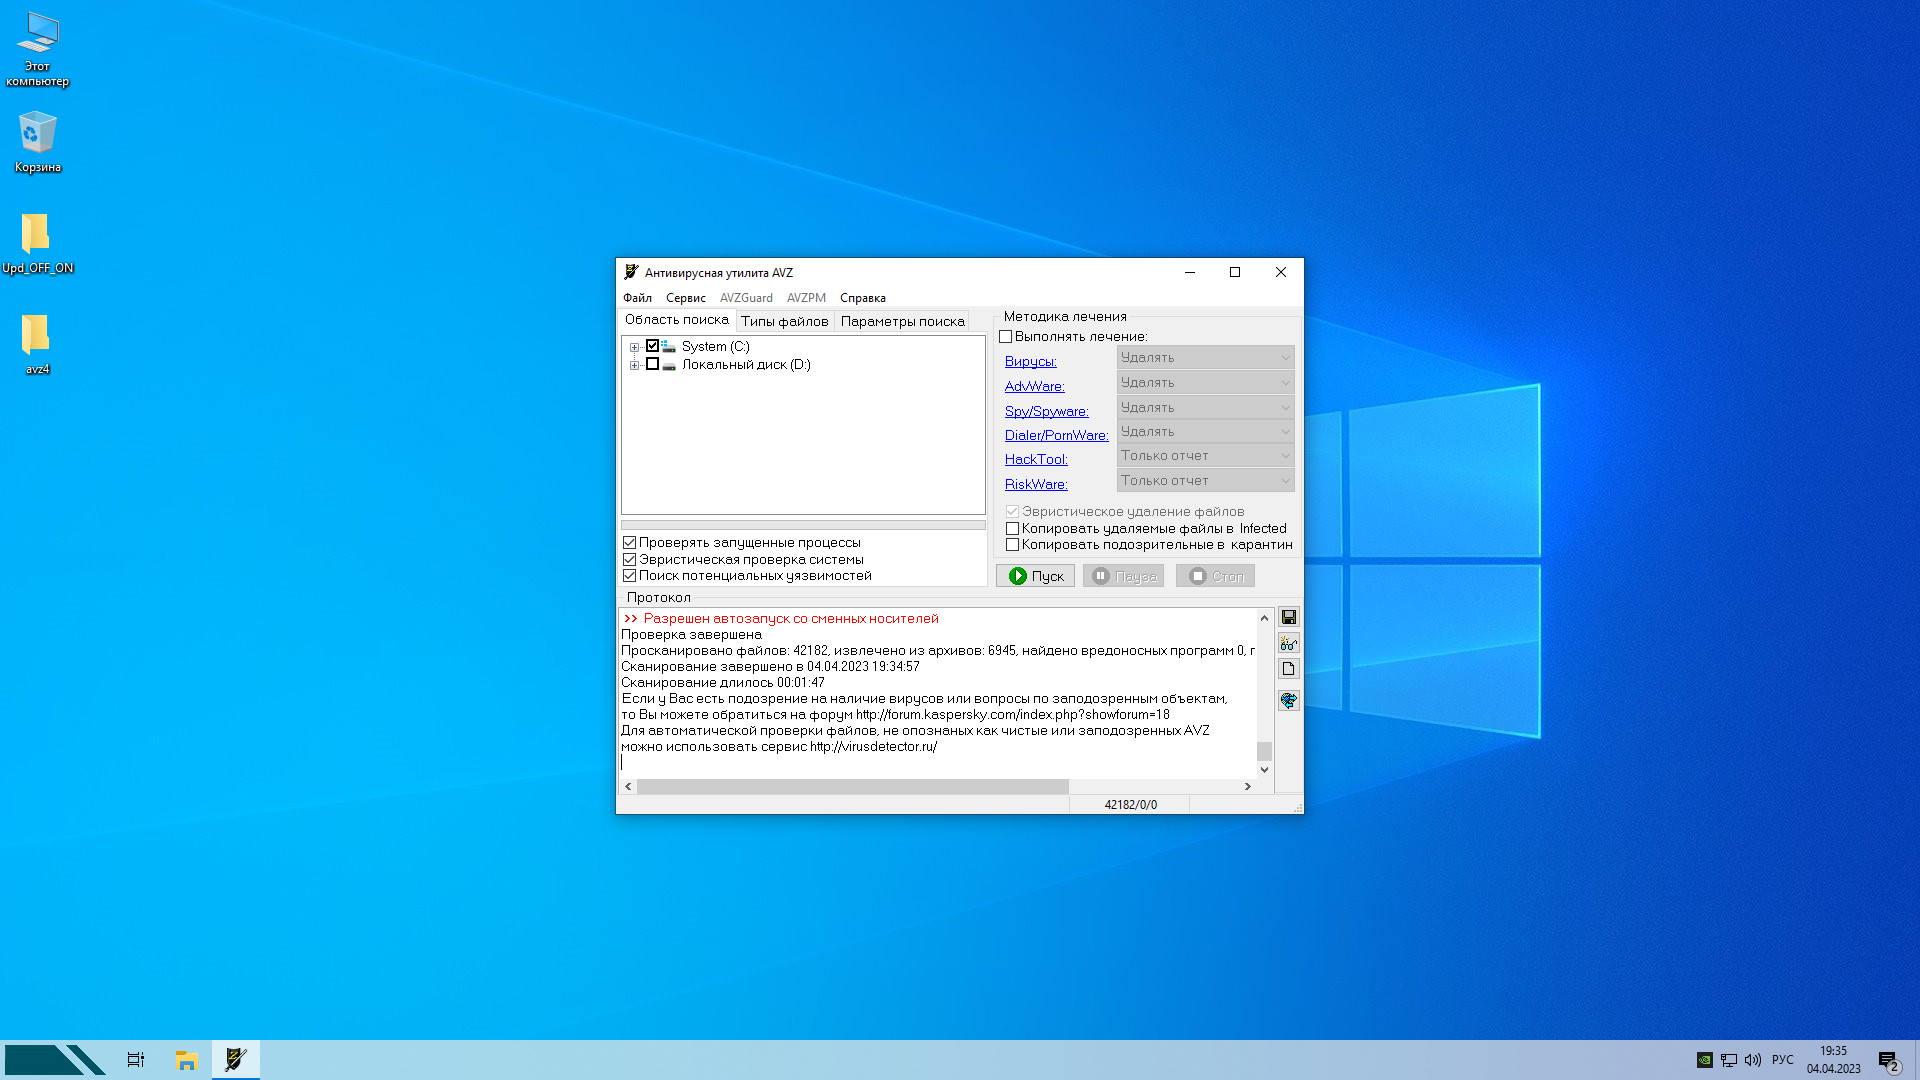This screenshot has height=1080, width=1920.
Task: Open File Explorer from the taskbar
Action: click(x=186, y=1059)
